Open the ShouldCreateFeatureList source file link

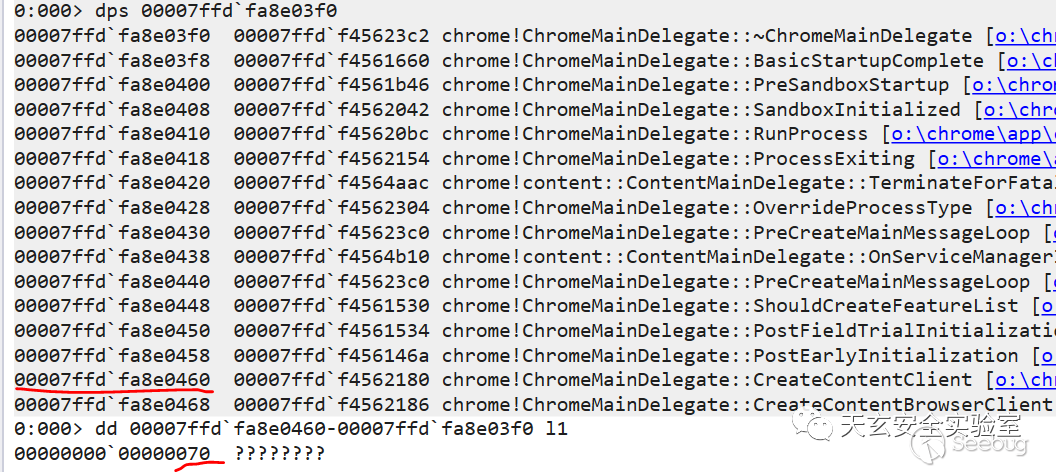click(x=1046, y=306)
